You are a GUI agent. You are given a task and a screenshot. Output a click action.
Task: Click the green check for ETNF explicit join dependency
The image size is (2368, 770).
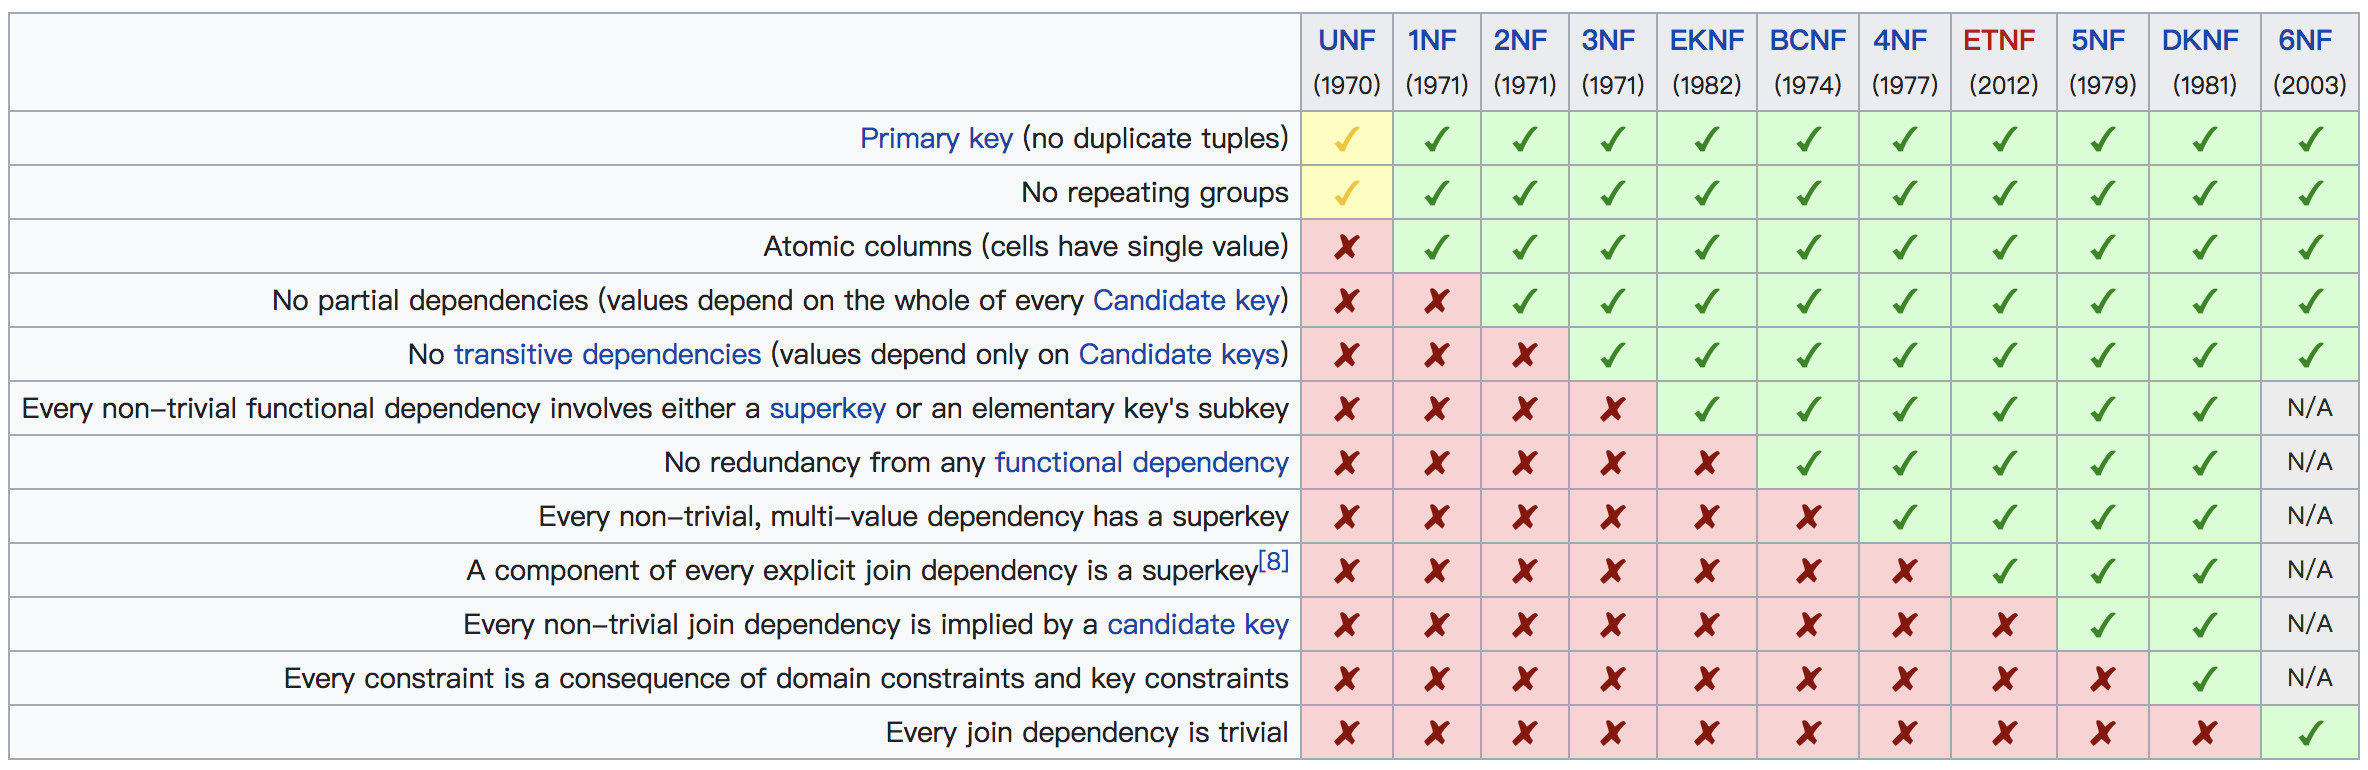2003,571
